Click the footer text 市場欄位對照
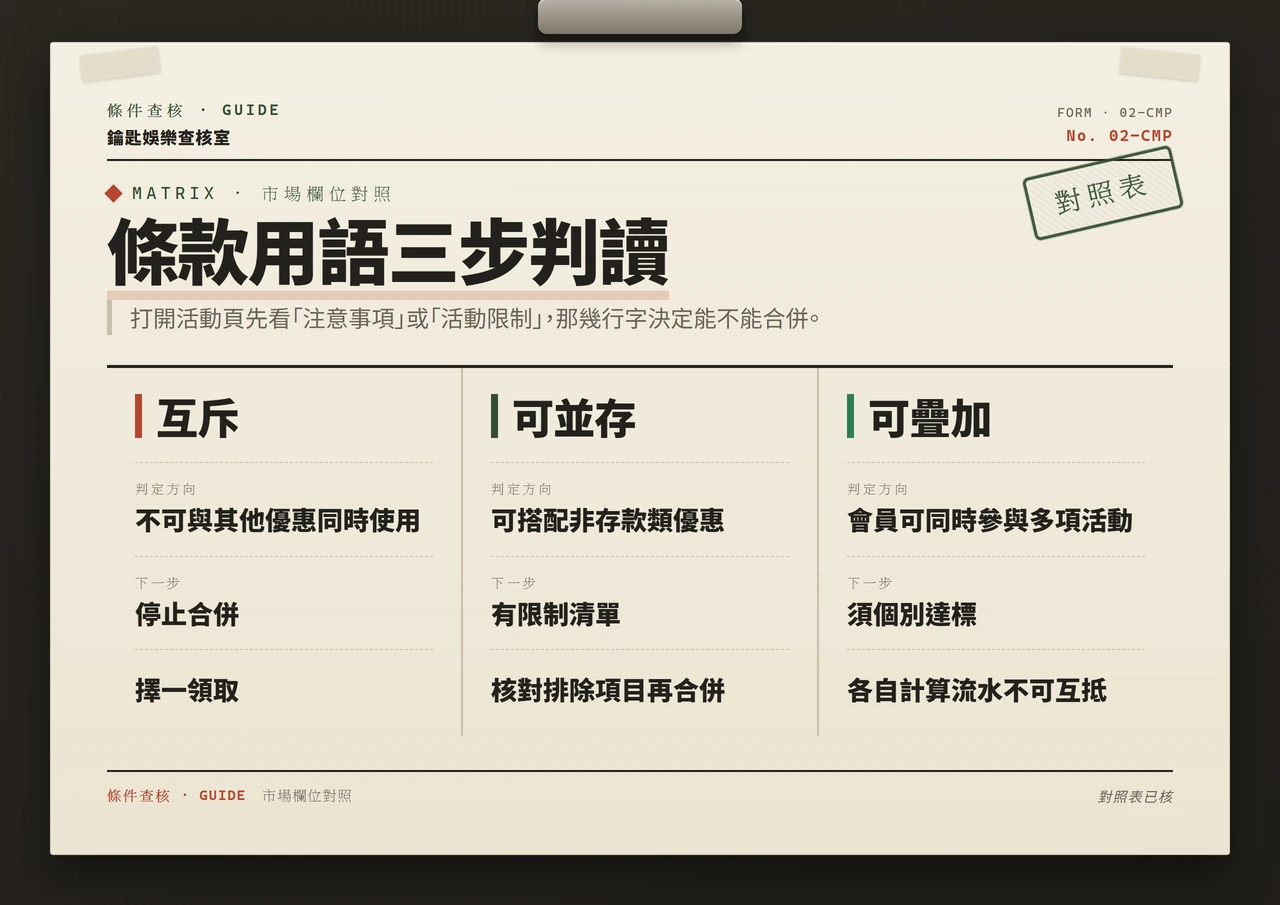Viewport: 1280px width, 905px height. pos(307,795)
